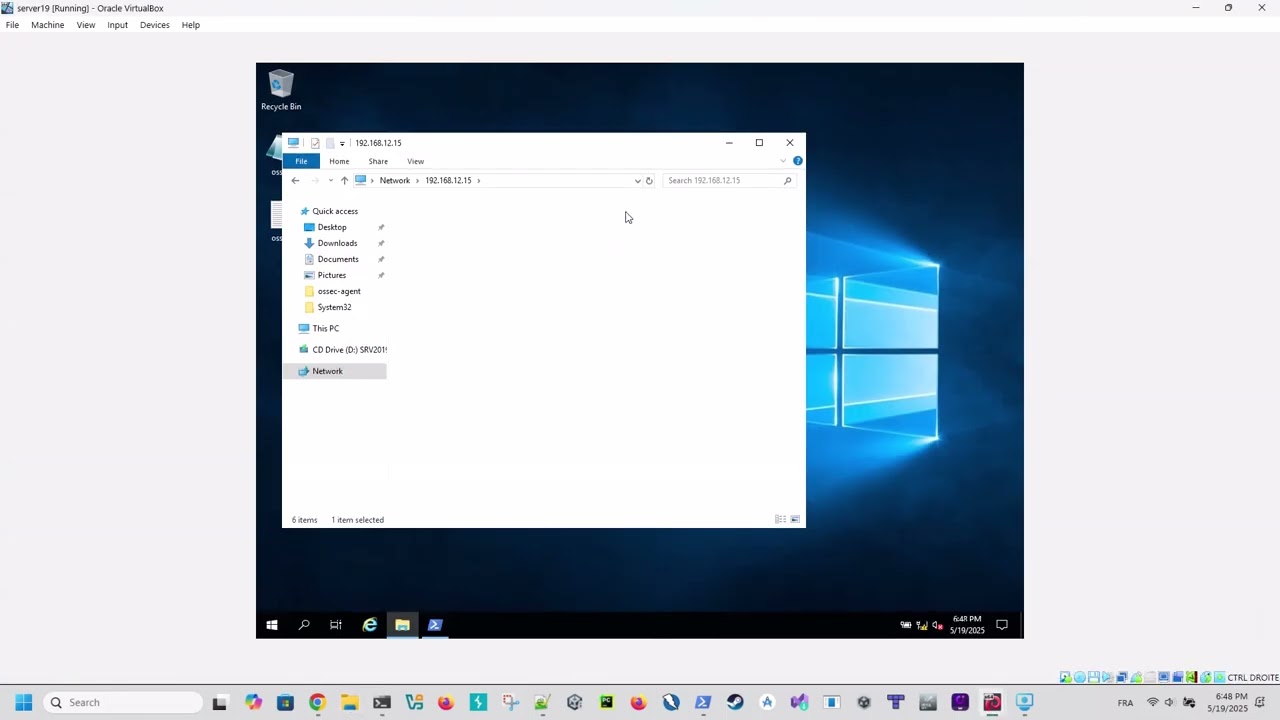This screenshot has height=720, width=1280.
Task: Click the search magnifier icon in Explorer
Action: pyautogui.click(x=787, y=181)
